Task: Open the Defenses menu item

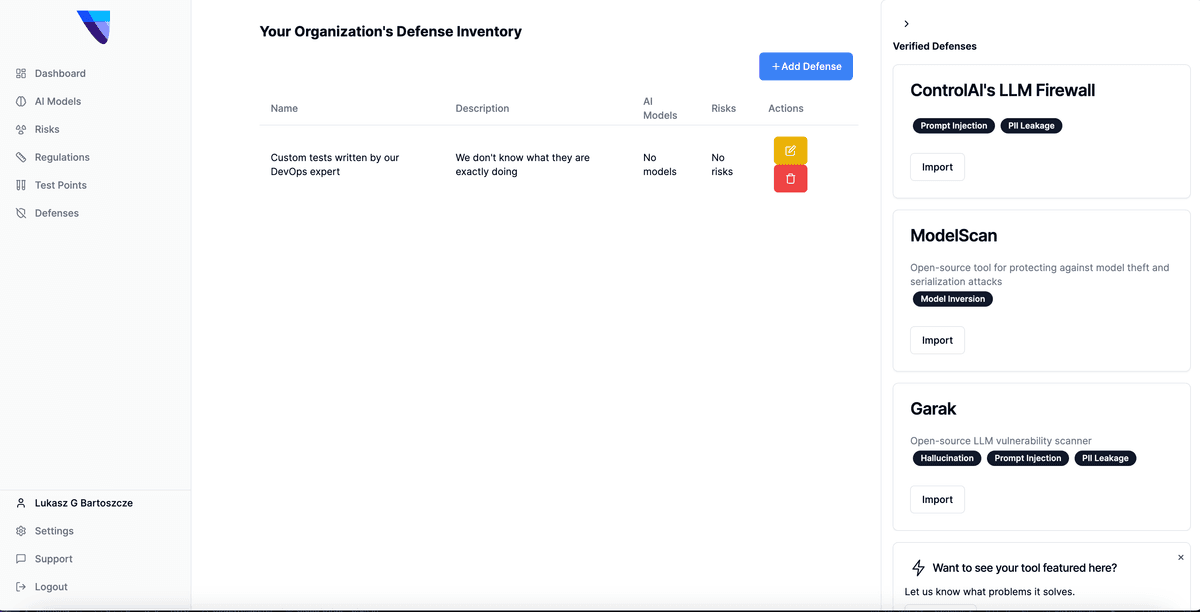Action: pyautogui.click(x=56, y=213)
